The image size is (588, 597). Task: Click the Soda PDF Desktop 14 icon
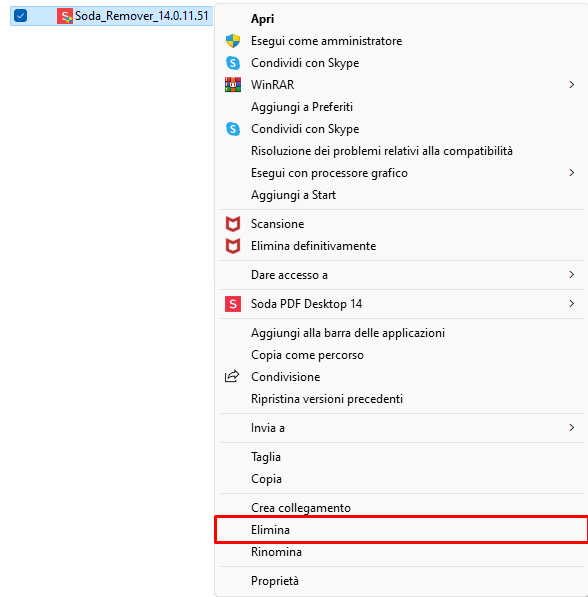click(x=233, y=304)
